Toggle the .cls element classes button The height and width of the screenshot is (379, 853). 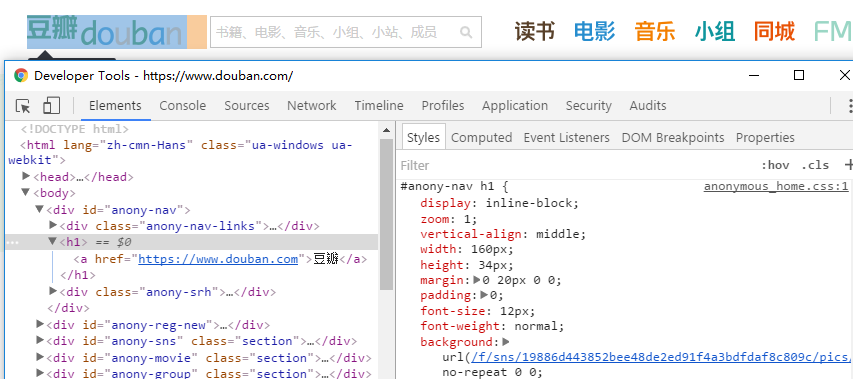point(815,165)
